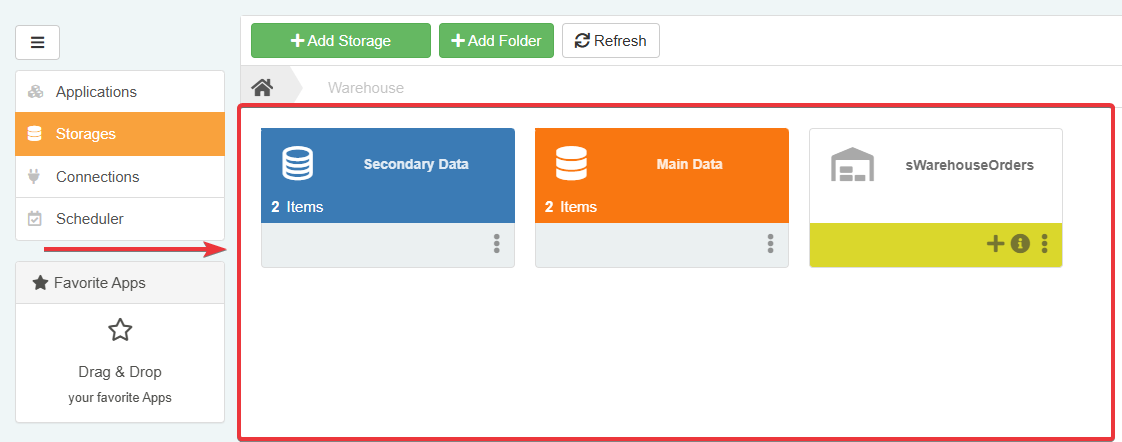Open Secondary Data three-dot options menu
This screenshot has width=1122, height=442.
496,243
